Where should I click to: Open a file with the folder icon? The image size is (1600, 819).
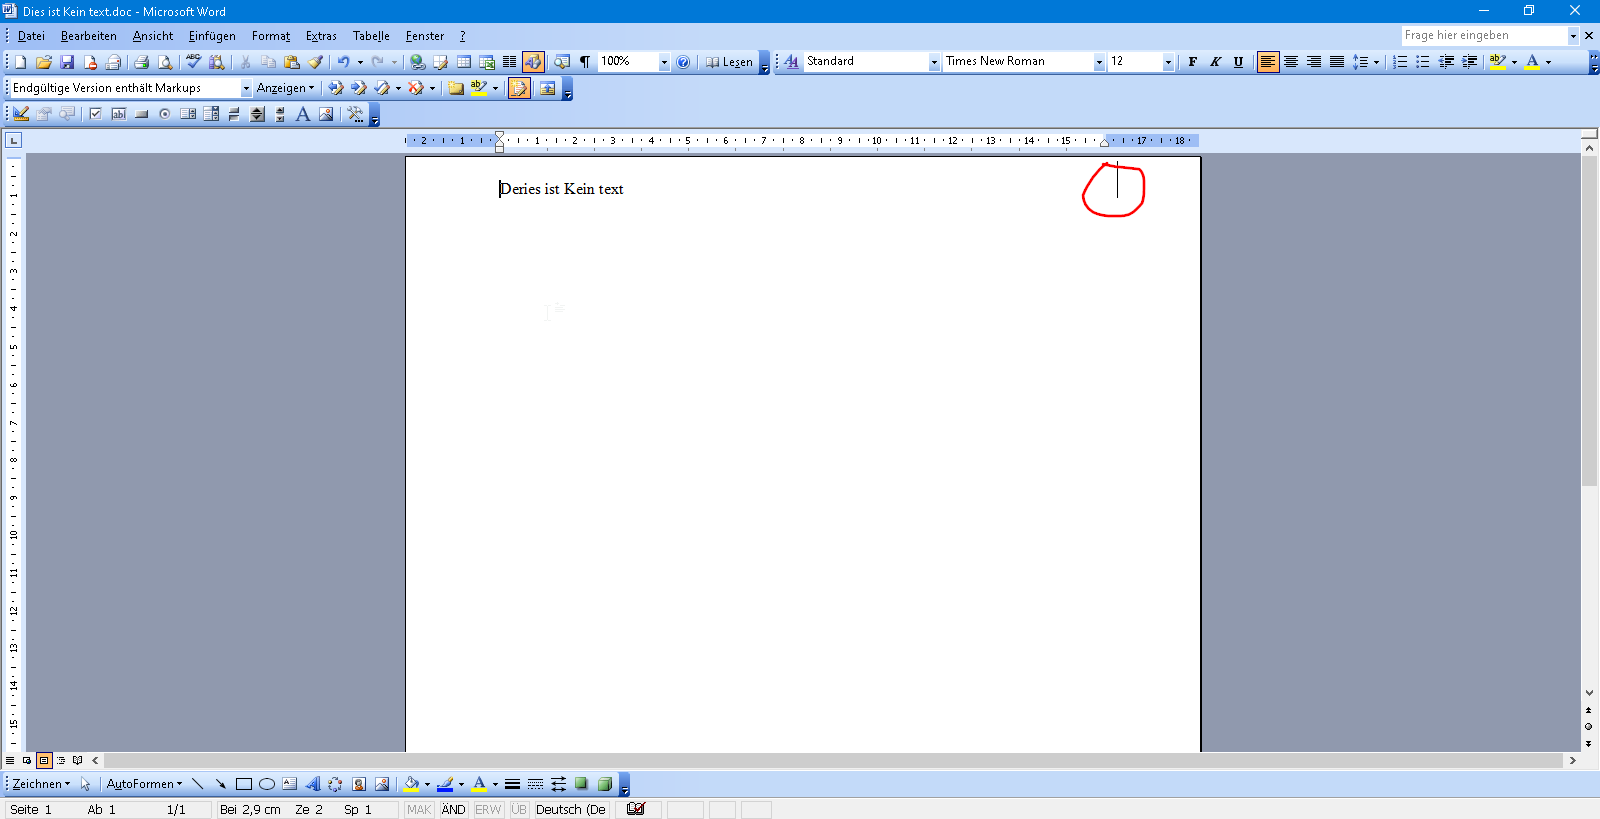(x=44, y=62)
